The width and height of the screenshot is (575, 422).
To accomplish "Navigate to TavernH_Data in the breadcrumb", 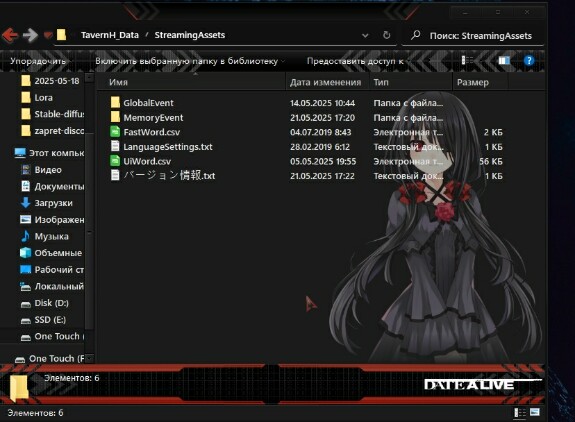I will tap(110, 35).
